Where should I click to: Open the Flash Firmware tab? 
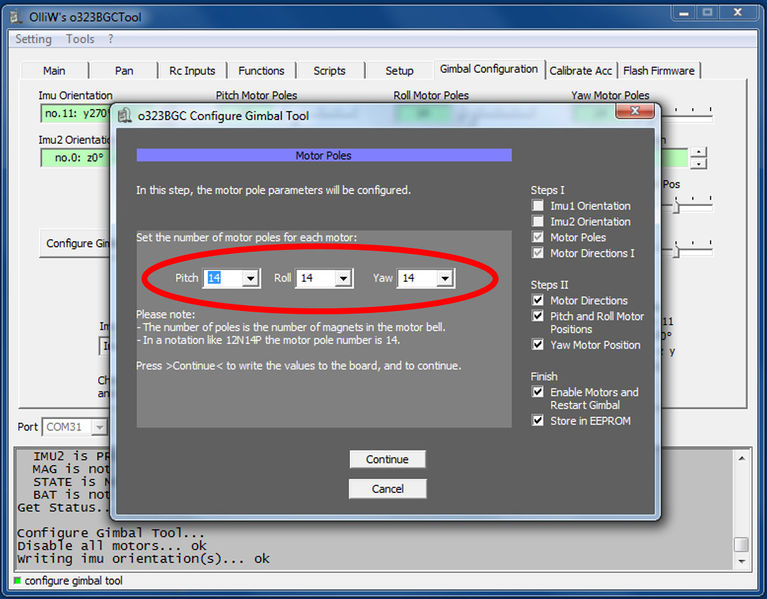pos(660,71)
